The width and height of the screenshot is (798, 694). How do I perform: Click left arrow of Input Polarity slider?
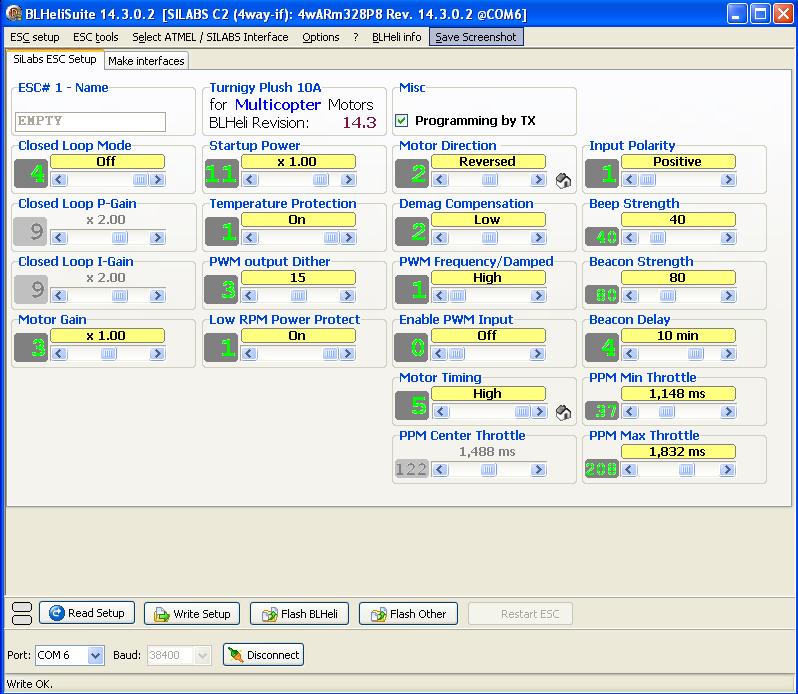(x=630, y=180)
